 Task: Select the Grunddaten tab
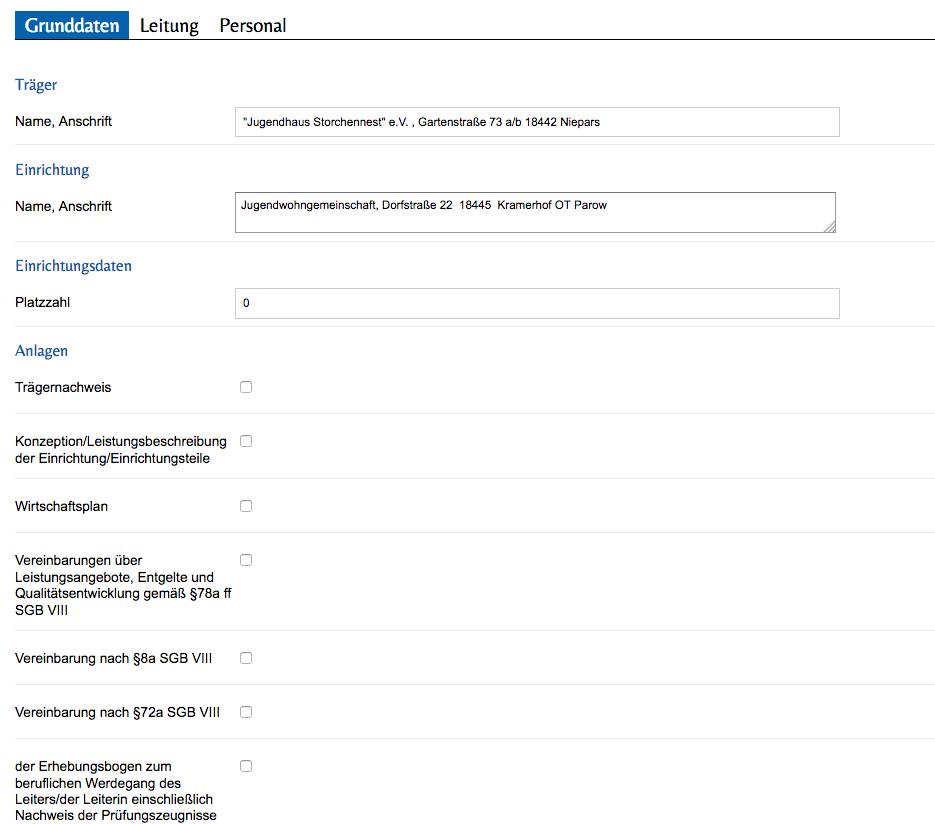[x=72, y=26]
